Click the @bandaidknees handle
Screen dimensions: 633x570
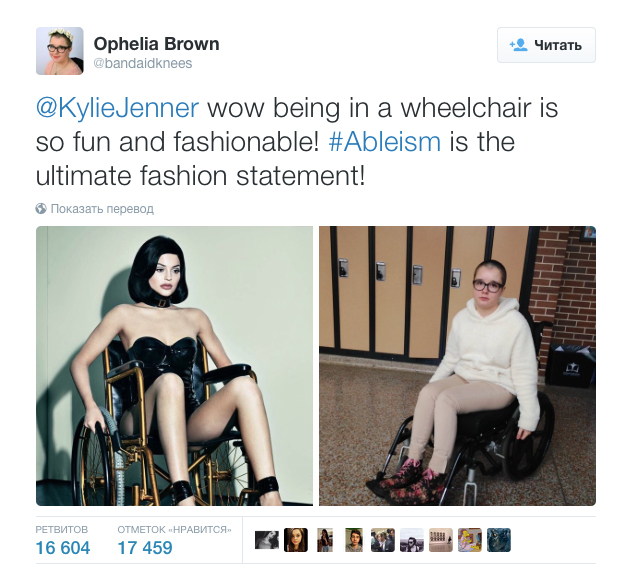coord(143,63)
